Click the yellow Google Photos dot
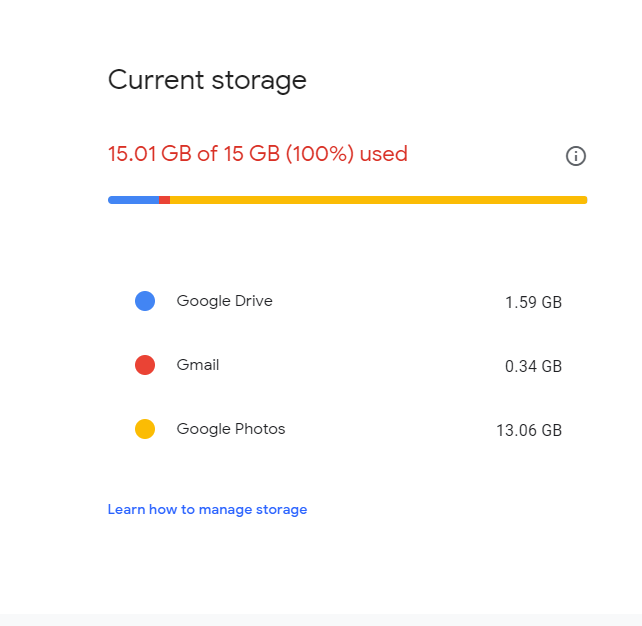Viewport: 642px width, 626px height. [145, 429]
